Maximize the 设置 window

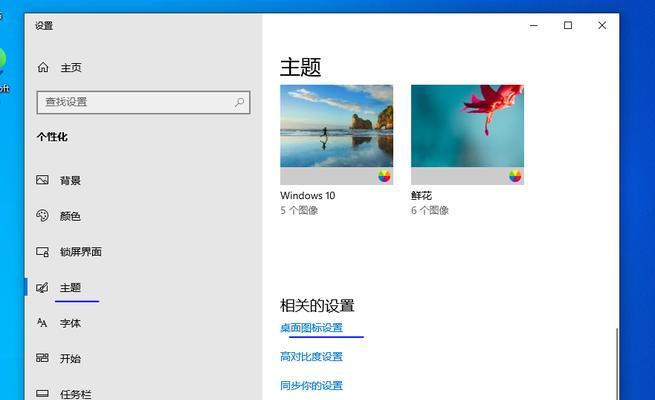[x=568, y=25]
